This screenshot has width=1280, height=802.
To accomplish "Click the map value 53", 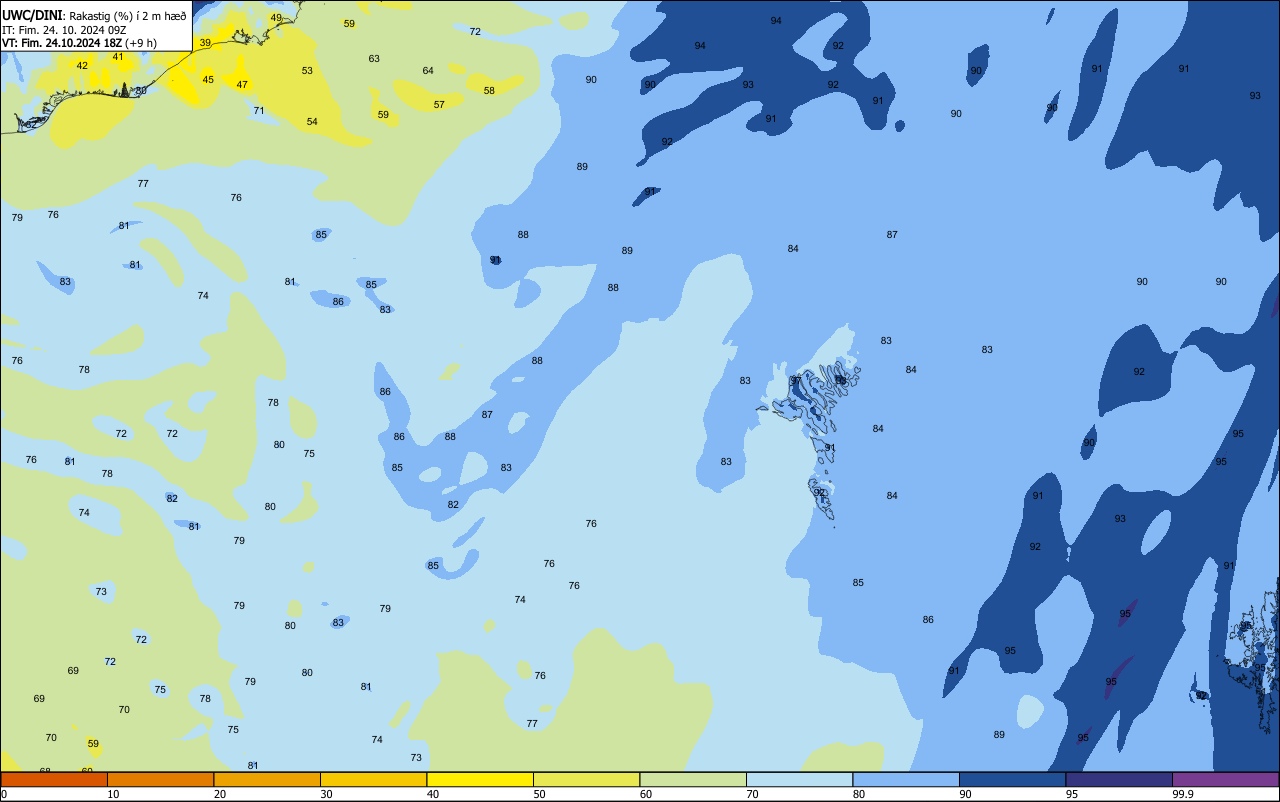I will (x=307, y=71).
